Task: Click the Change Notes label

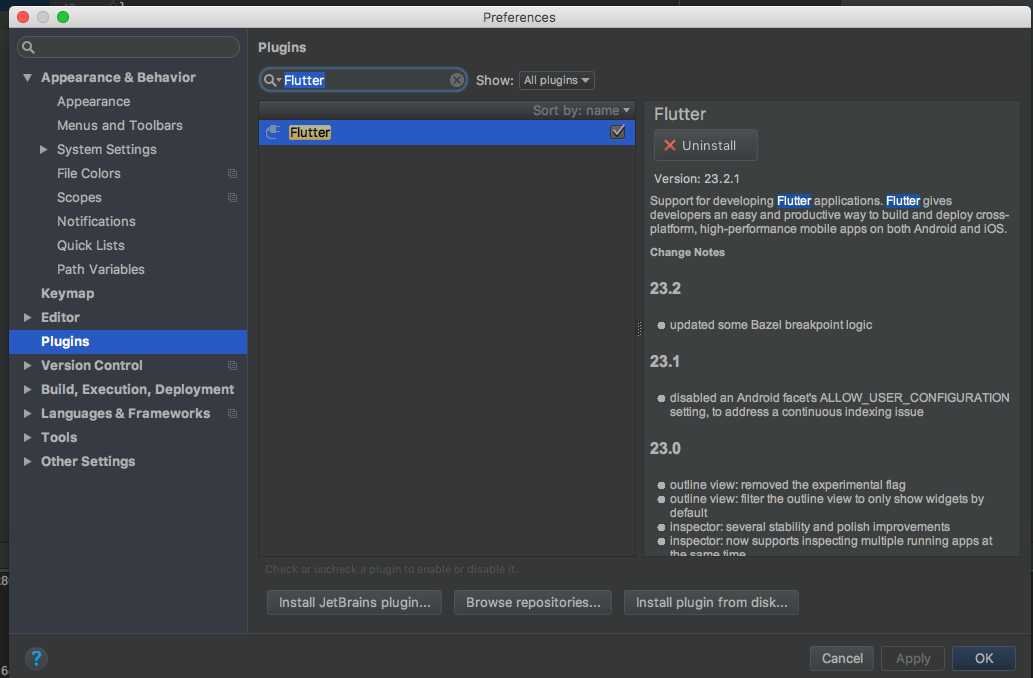Action: click(687, 252)
